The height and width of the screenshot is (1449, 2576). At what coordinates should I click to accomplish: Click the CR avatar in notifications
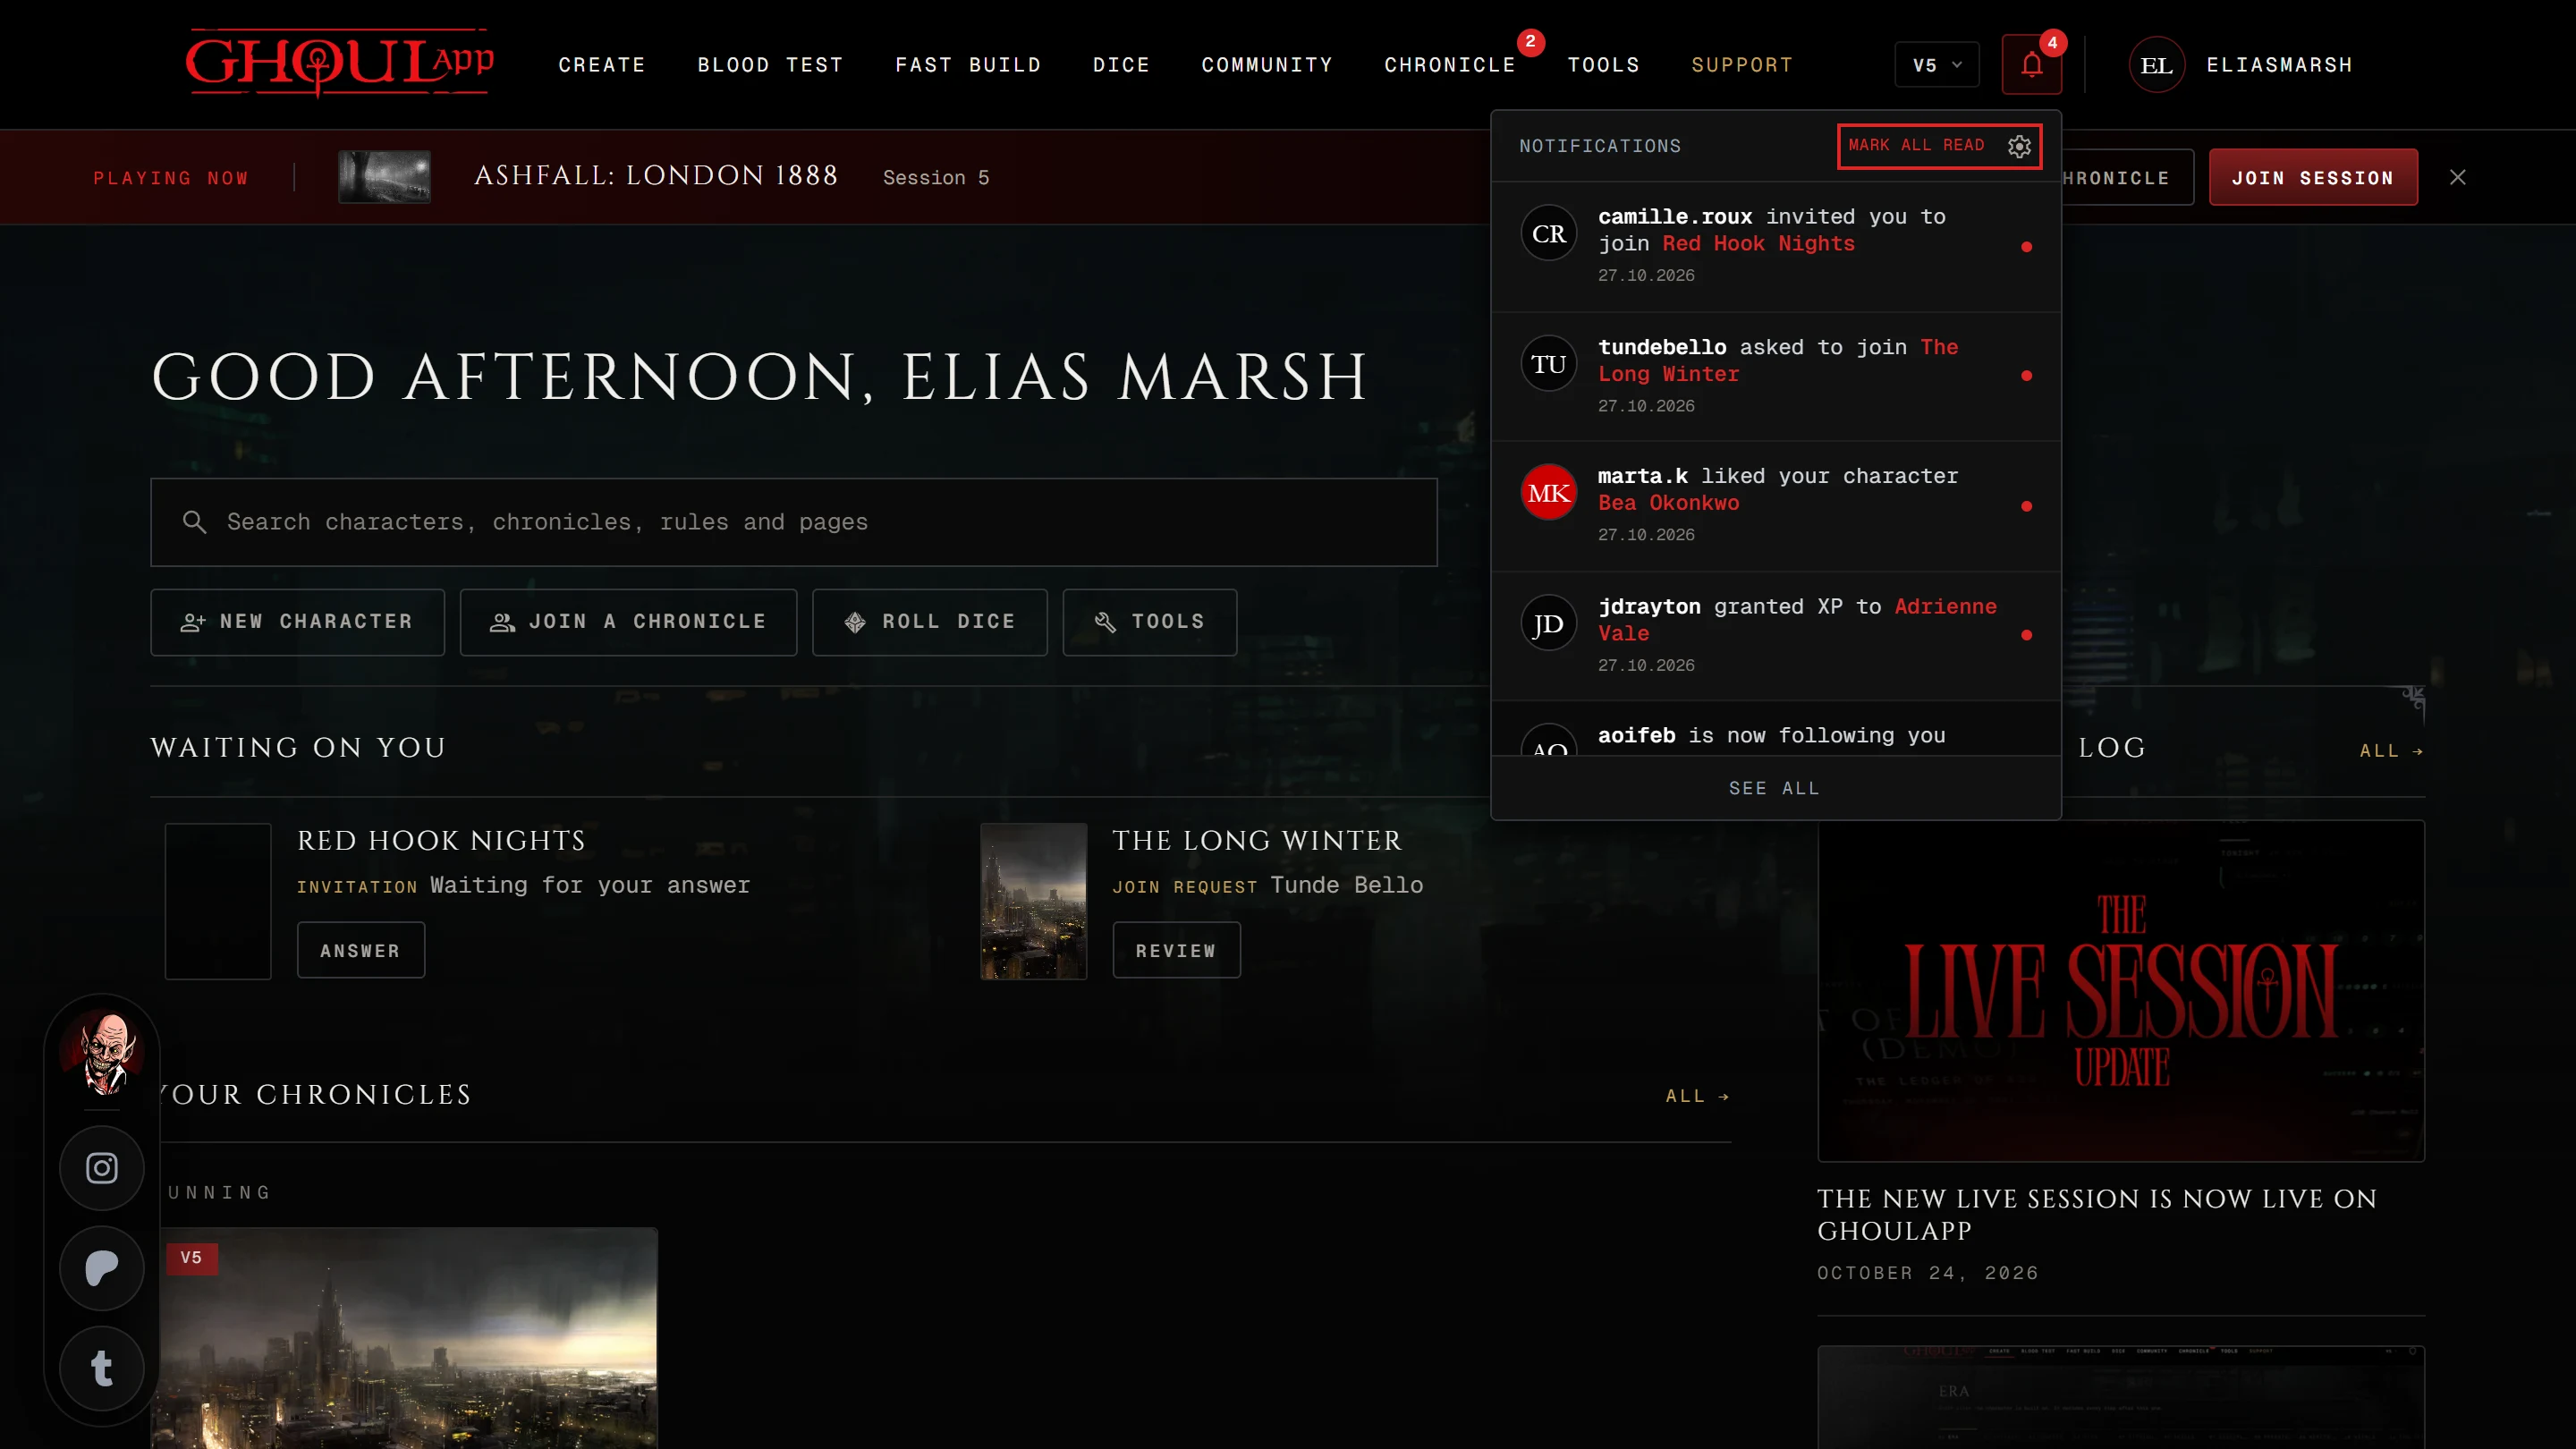pyautogui.click(x=1548, y=233)
